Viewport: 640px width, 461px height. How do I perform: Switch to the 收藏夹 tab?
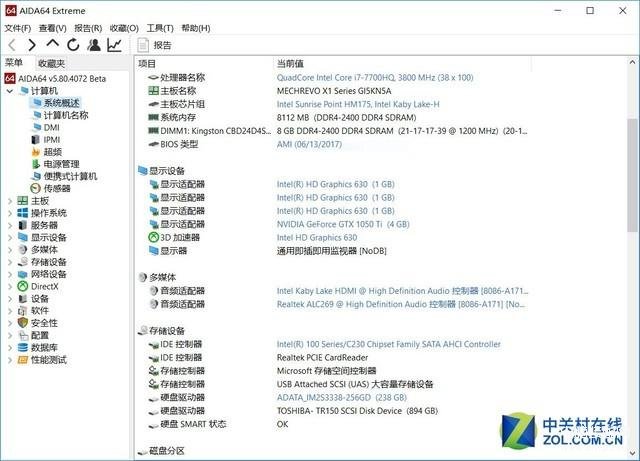(51, 63)
